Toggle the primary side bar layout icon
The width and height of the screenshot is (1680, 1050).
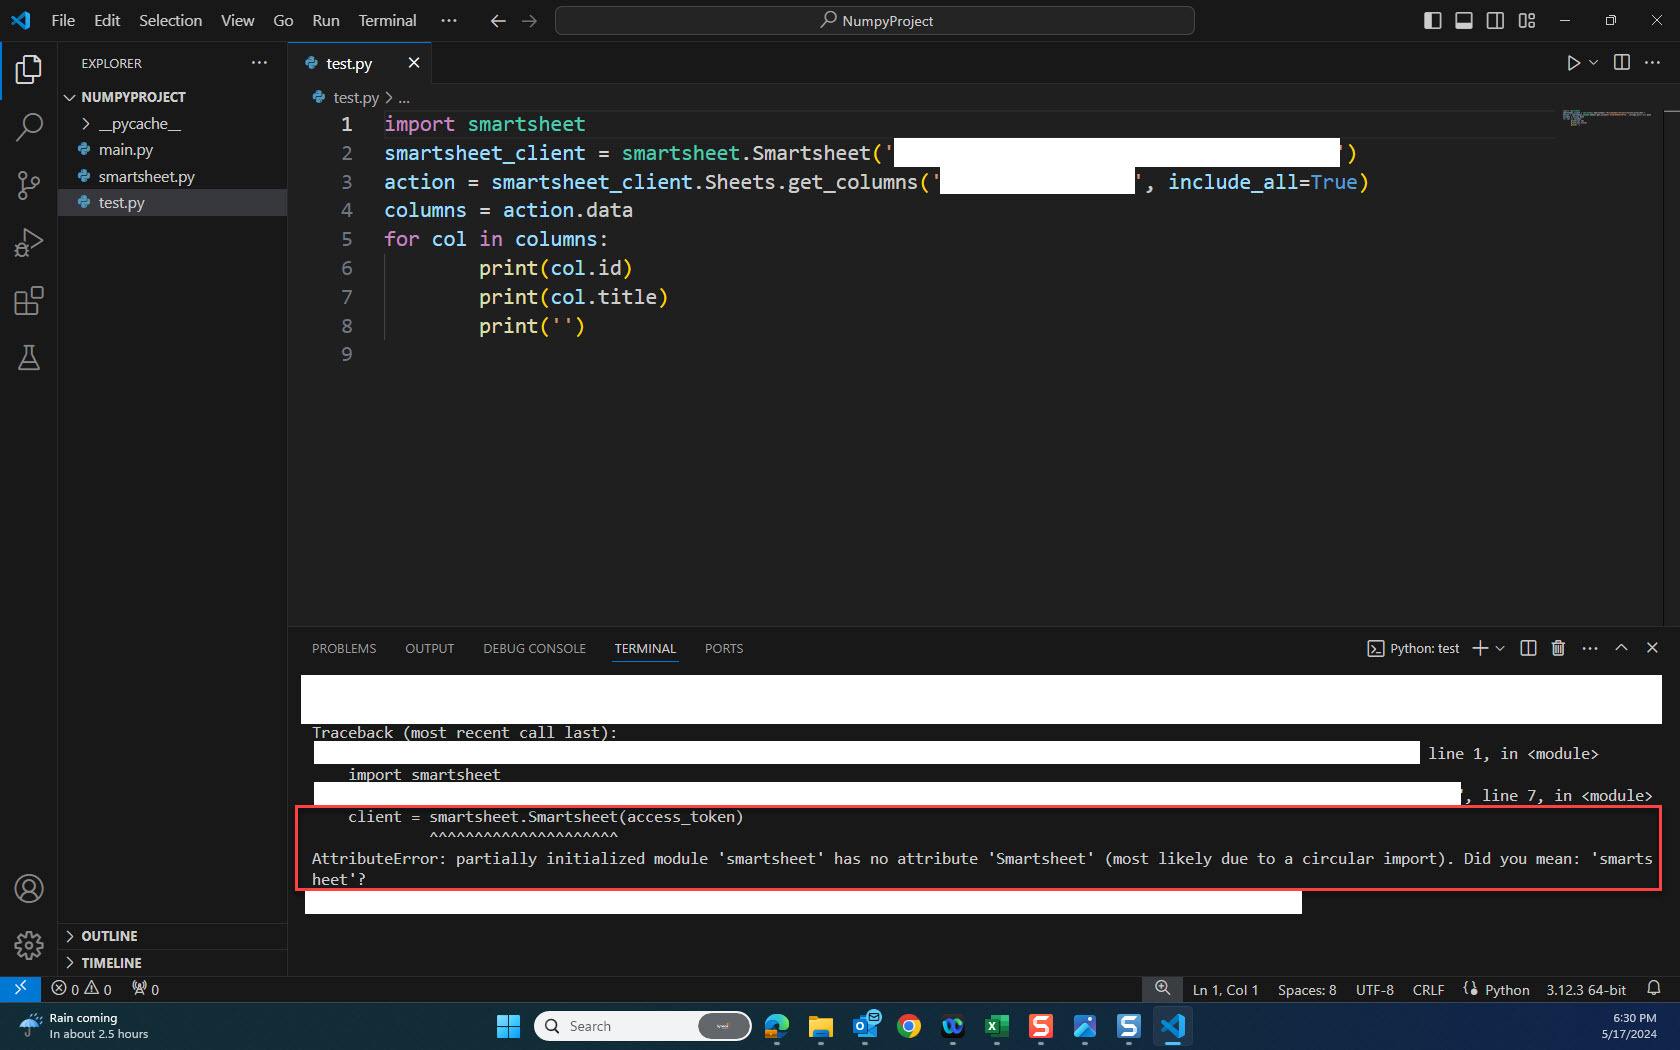pos(1432,20)
